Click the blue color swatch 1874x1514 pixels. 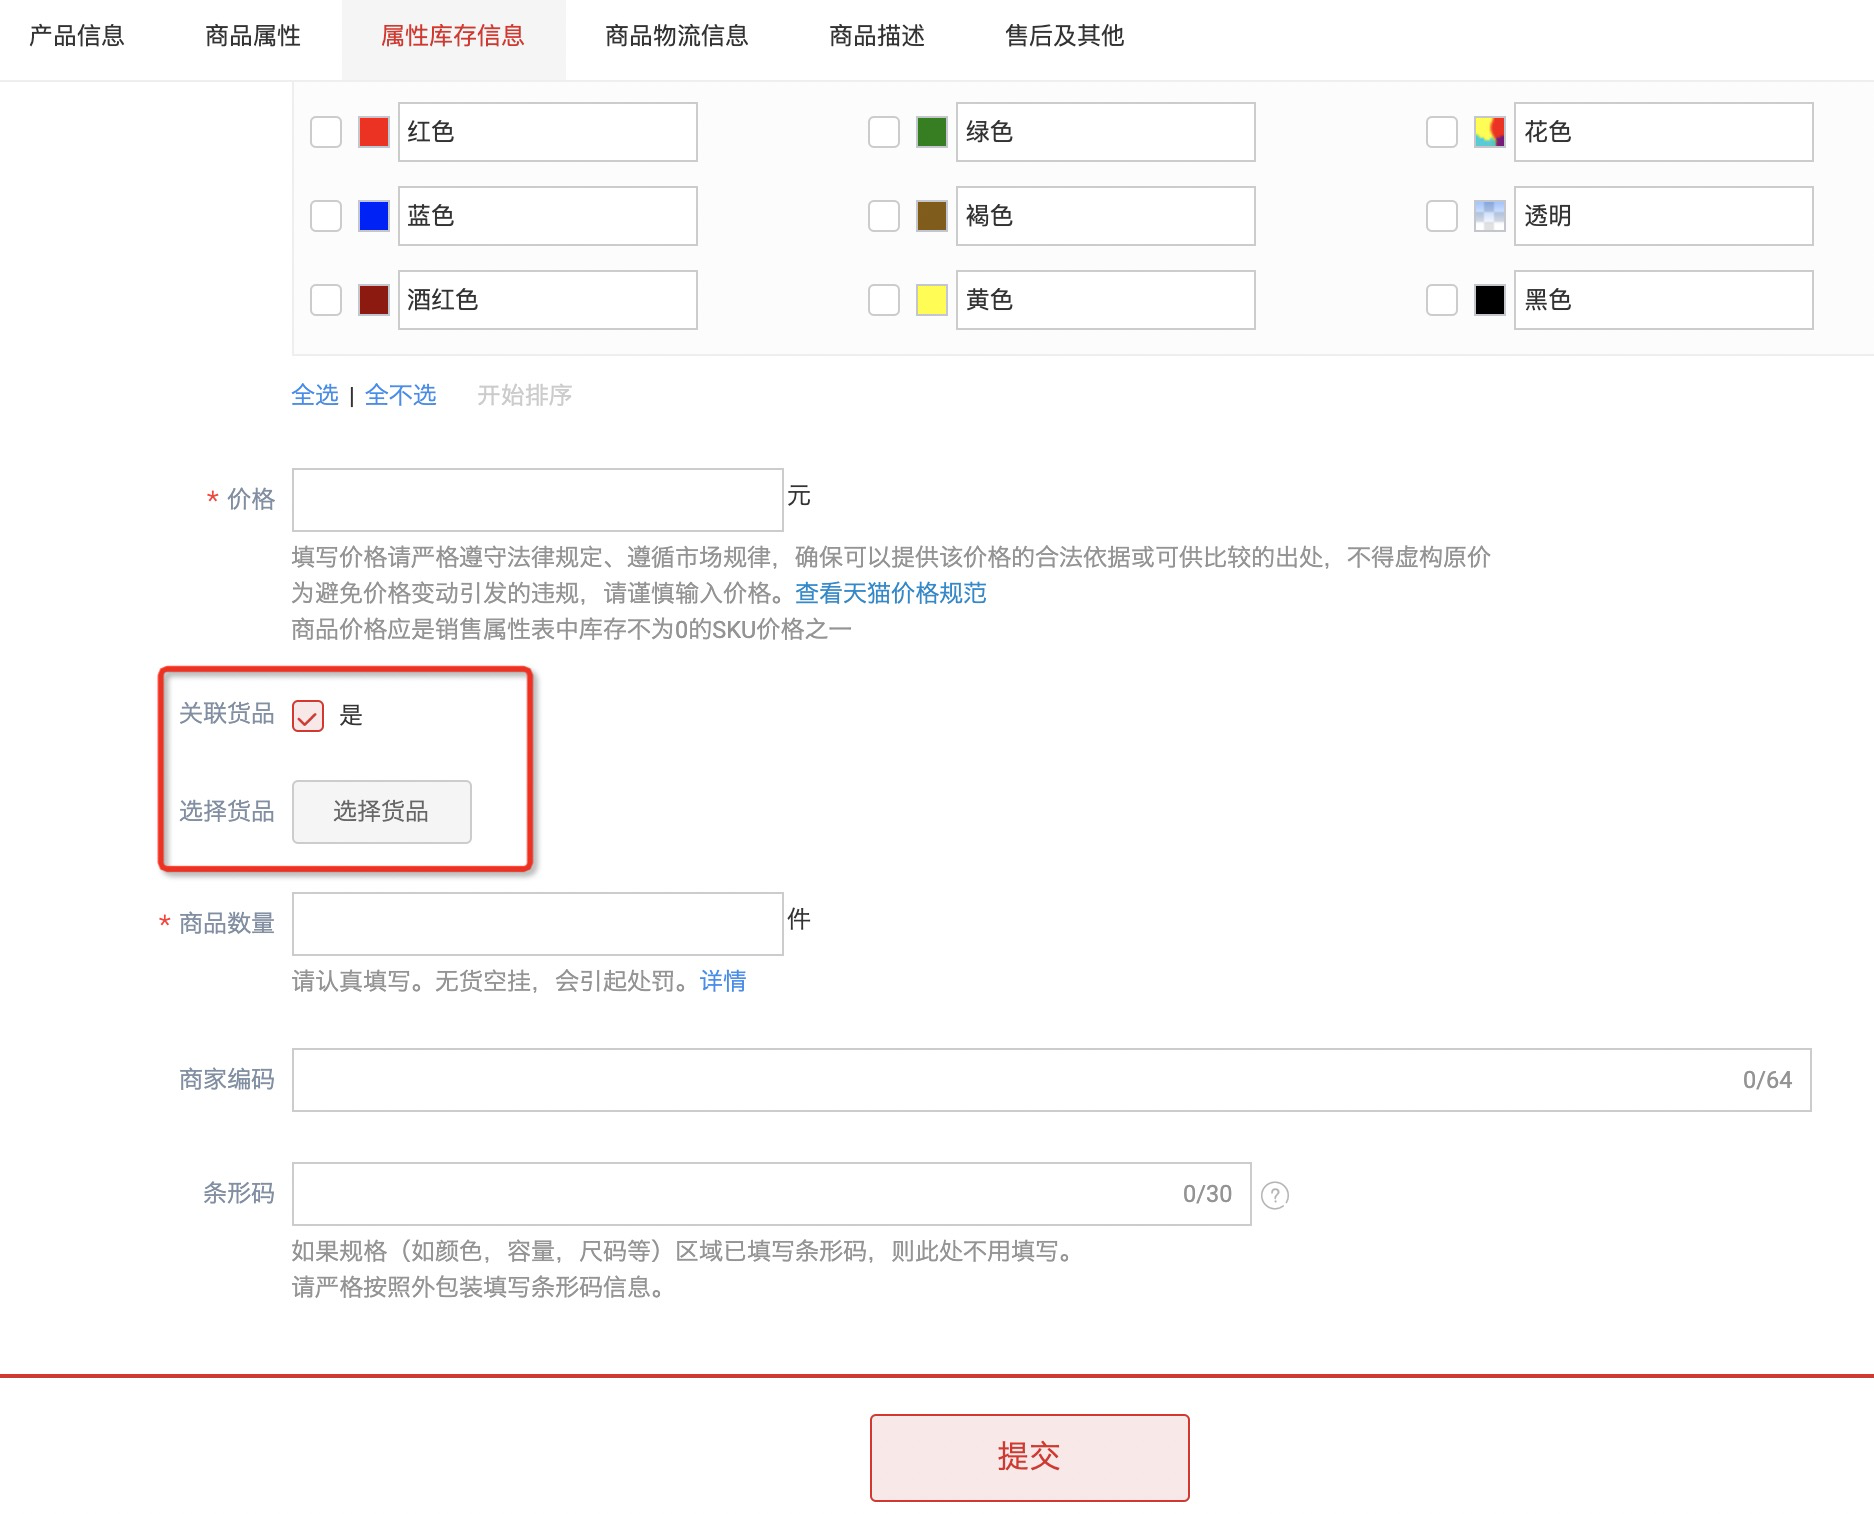click(374, 216)
